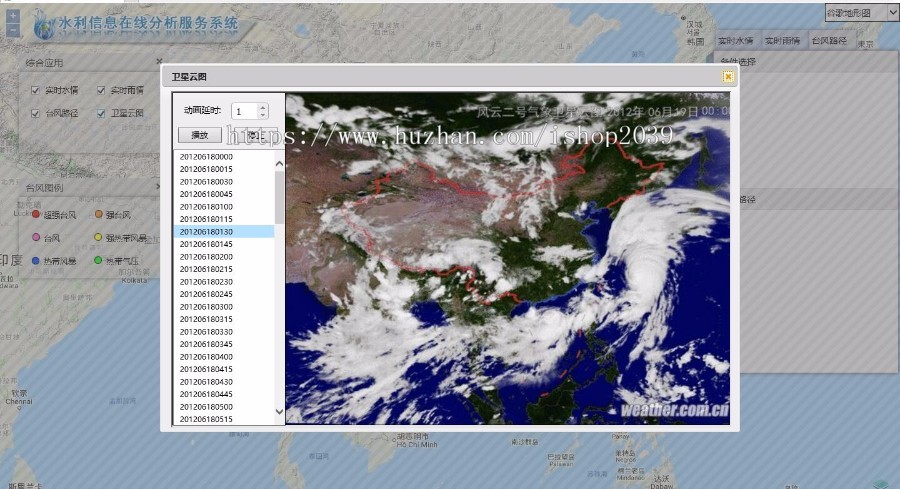The height and width of the screenshot is (489, 900).
Task: Click the 条件选择 panel header
Action: pos(806,61)
